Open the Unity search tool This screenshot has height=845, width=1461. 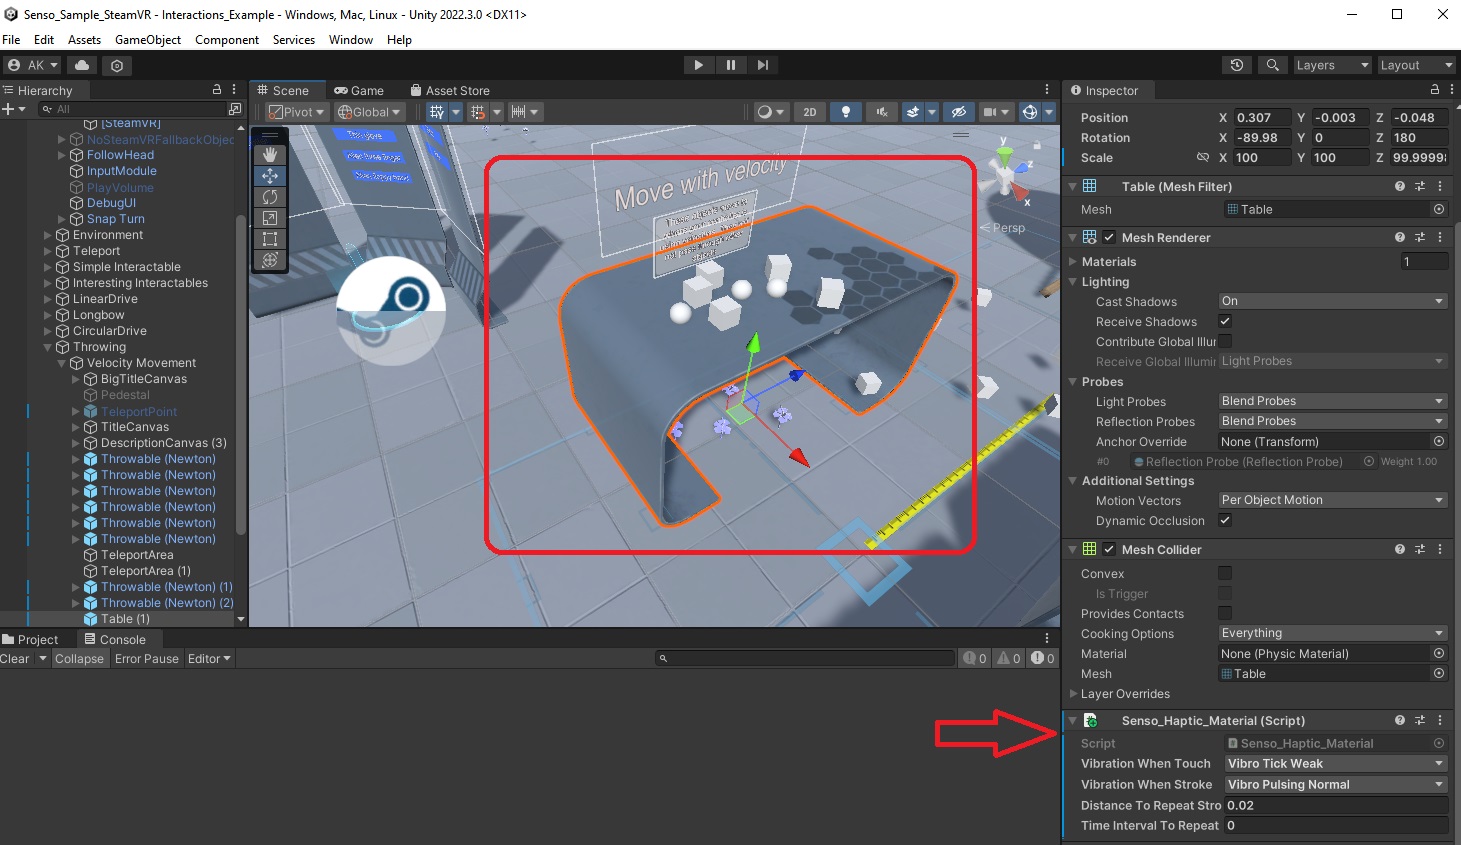click(1272, 64)
